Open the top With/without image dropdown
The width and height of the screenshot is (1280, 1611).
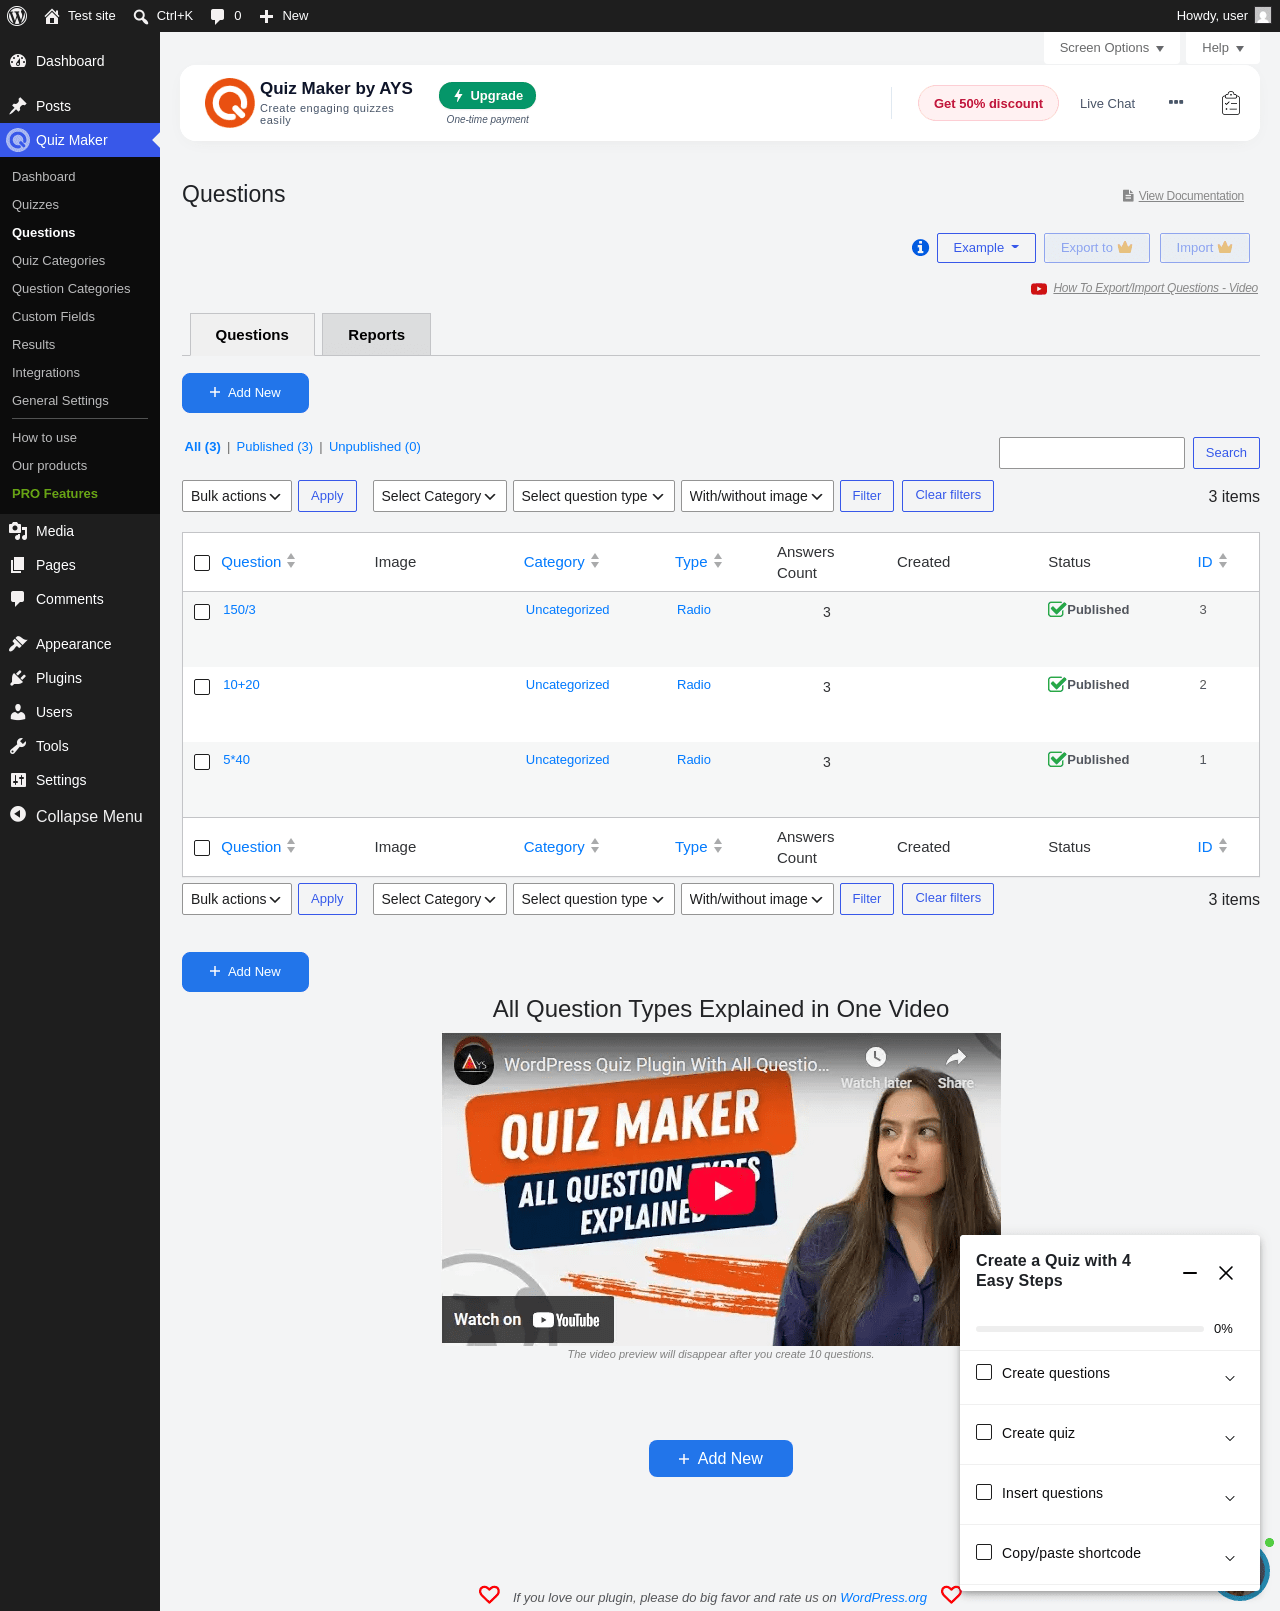(757, 496)
